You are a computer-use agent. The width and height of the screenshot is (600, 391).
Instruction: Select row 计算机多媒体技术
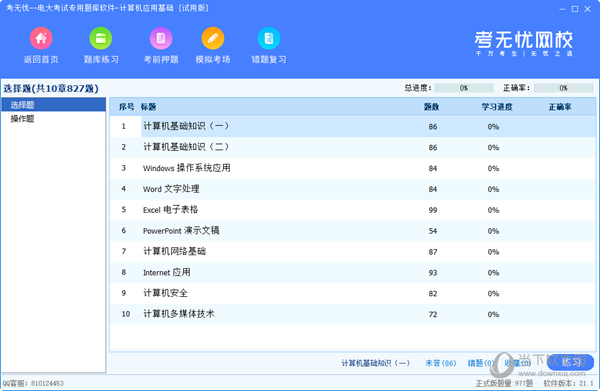353,314
